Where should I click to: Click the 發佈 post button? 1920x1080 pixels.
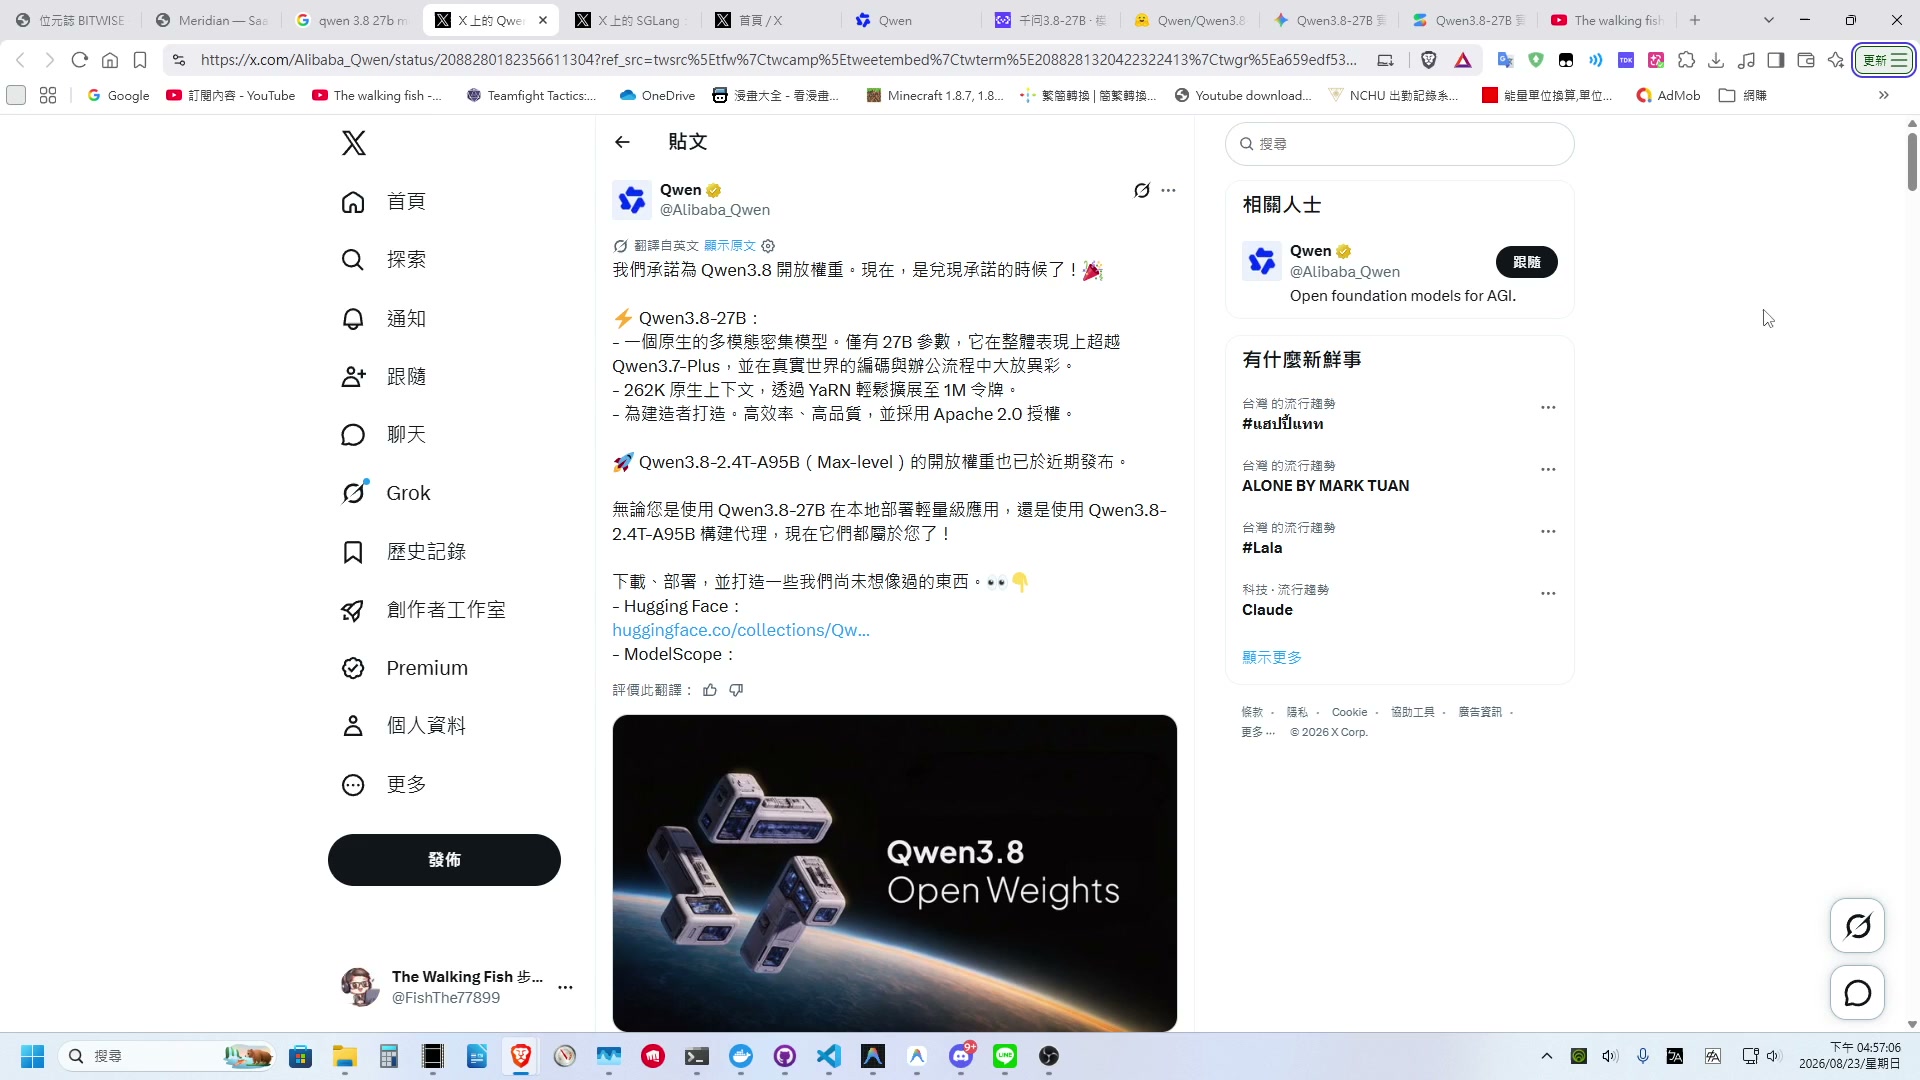444,860
